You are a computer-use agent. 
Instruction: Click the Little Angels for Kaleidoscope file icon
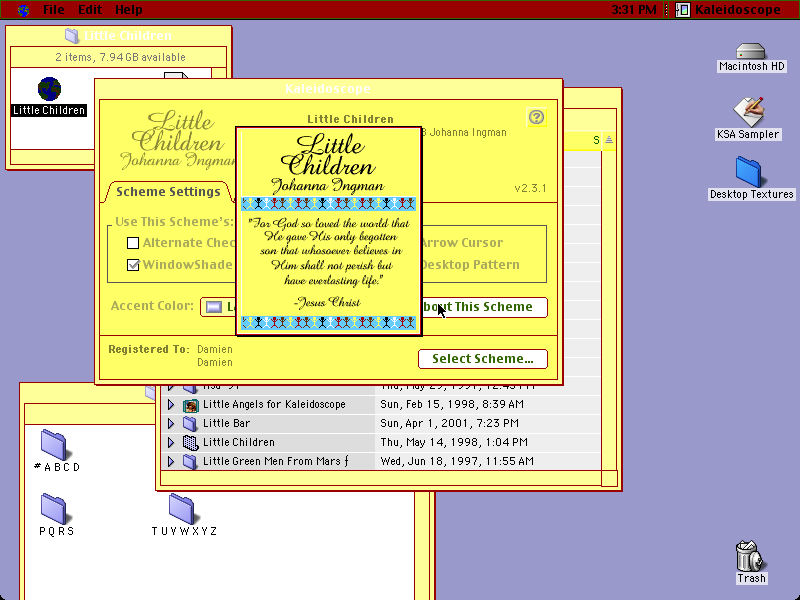pyautogui.click(x=190, y=405)
